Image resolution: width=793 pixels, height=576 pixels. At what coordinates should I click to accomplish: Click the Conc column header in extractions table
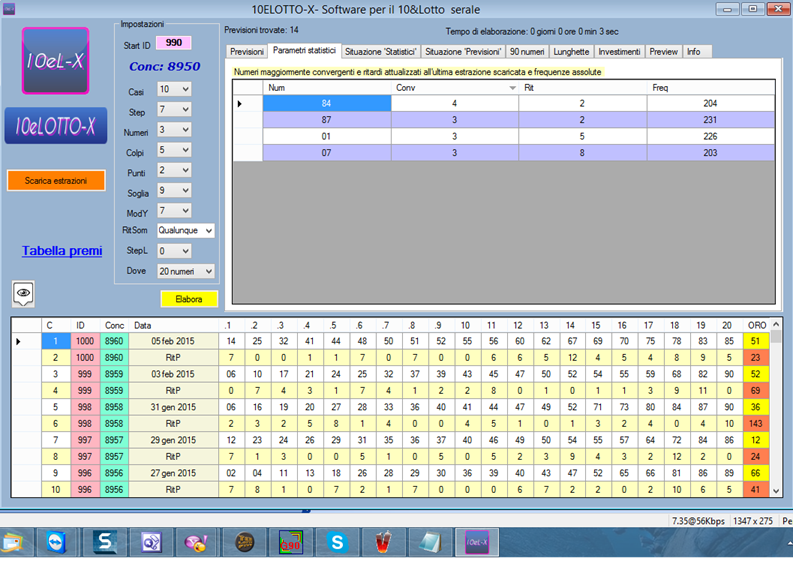114,326
